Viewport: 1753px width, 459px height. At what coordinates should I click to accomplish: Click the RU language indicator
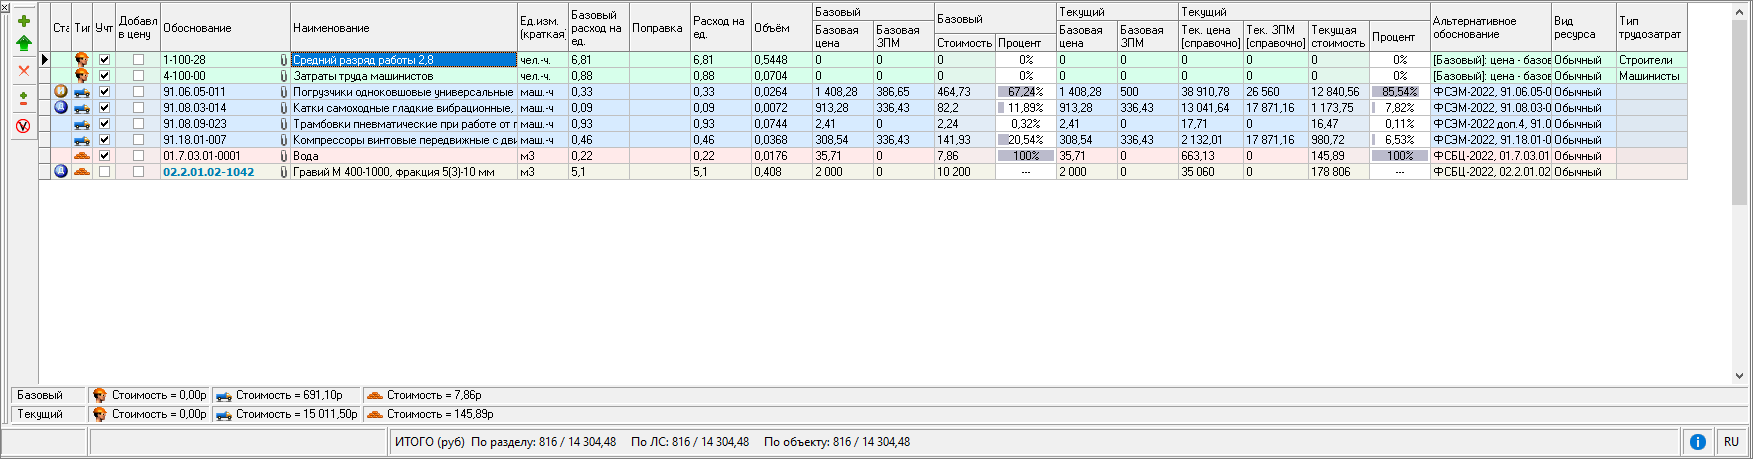pyautogui.click(x=1731, y=442)
